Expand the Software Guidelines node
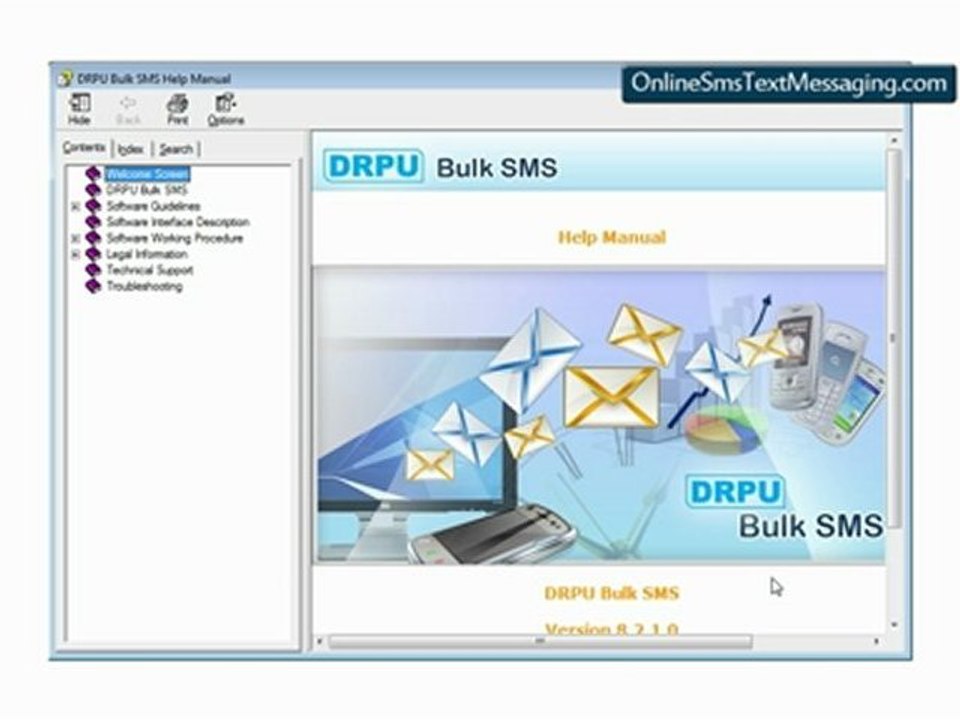Image resolution: width=960 pixels, height=720 pixels. point(75,206)
